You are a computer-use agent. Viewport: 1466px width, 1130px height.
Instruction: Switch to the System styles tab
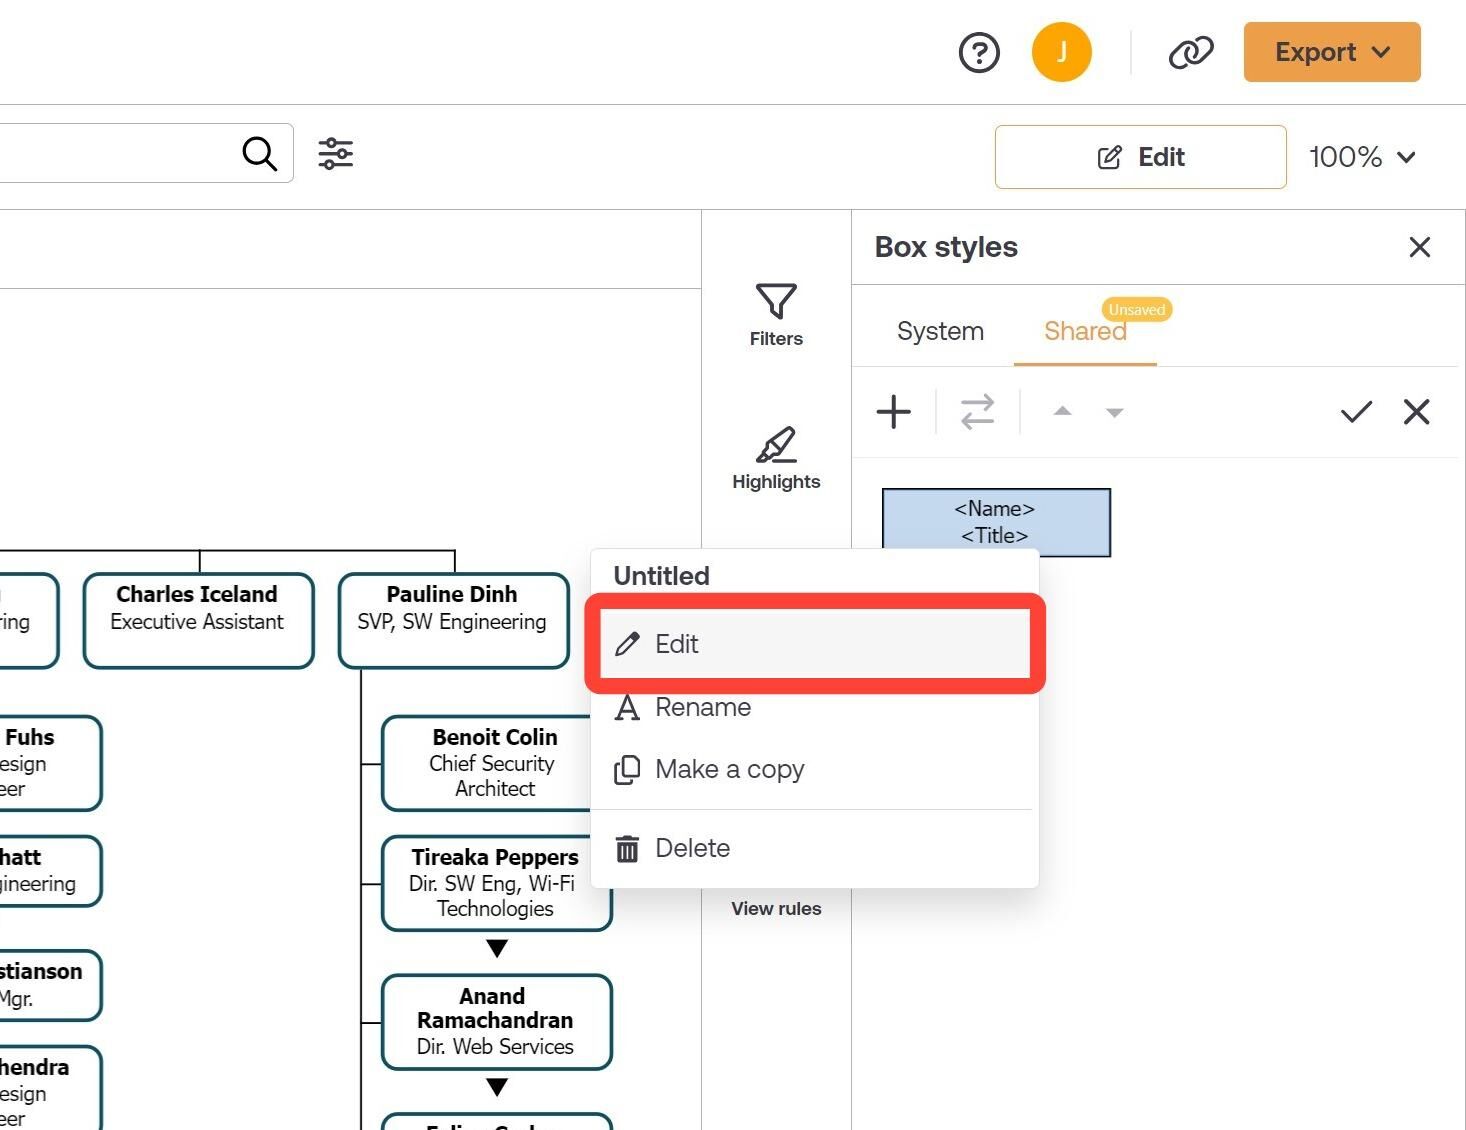tap(939, 331)
